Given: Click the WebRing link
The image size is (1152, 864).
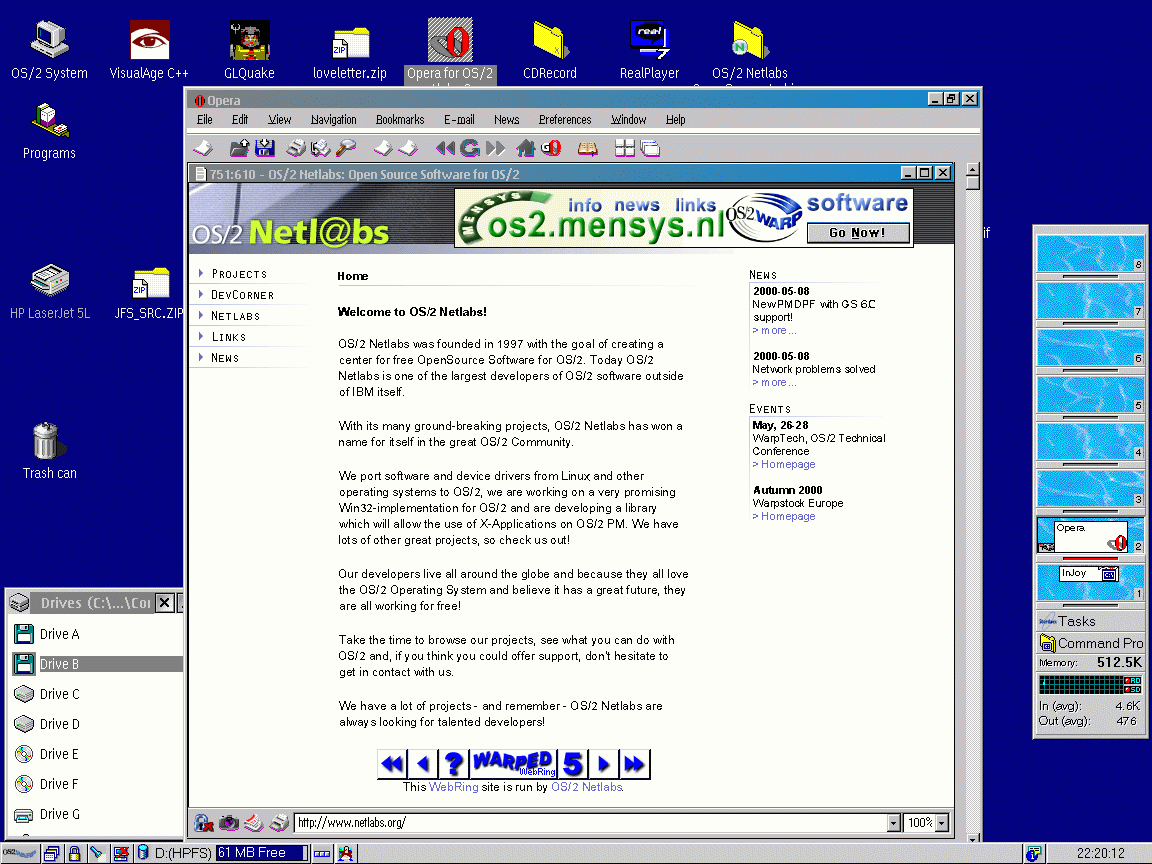Looking at the screenshot, I should pyautogui.click(x=453, y=787).
